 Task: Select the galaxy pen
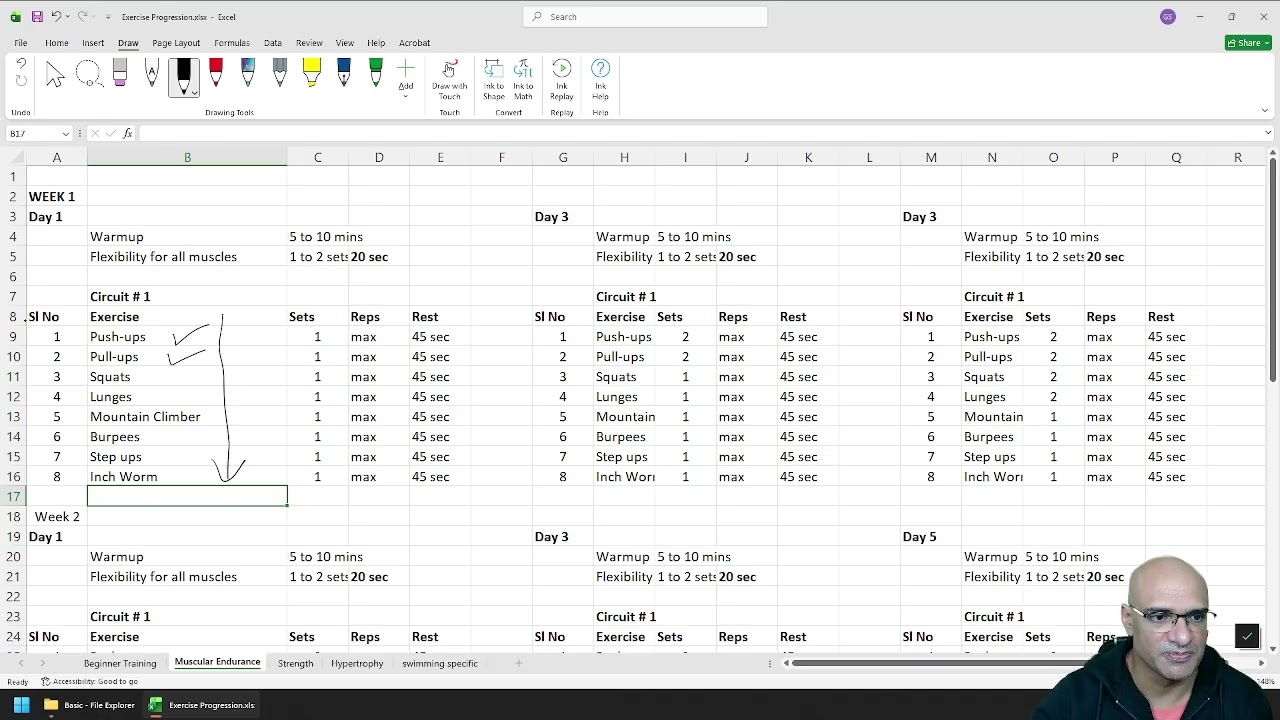(248, 74)
